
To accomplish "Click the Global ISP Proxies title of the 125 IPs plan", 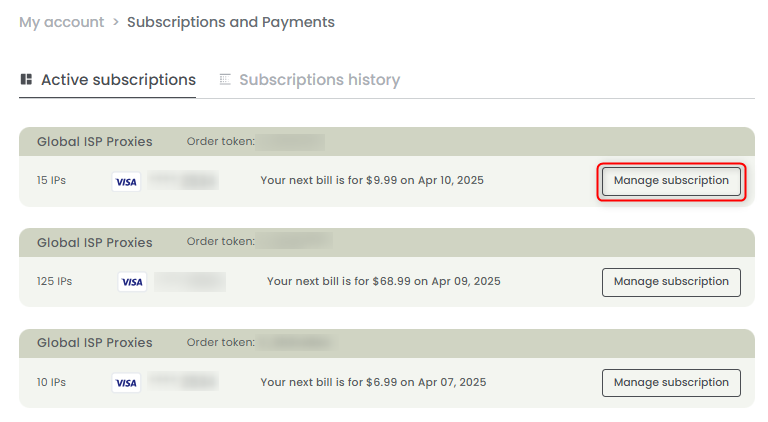I will (x=95, y=242).
